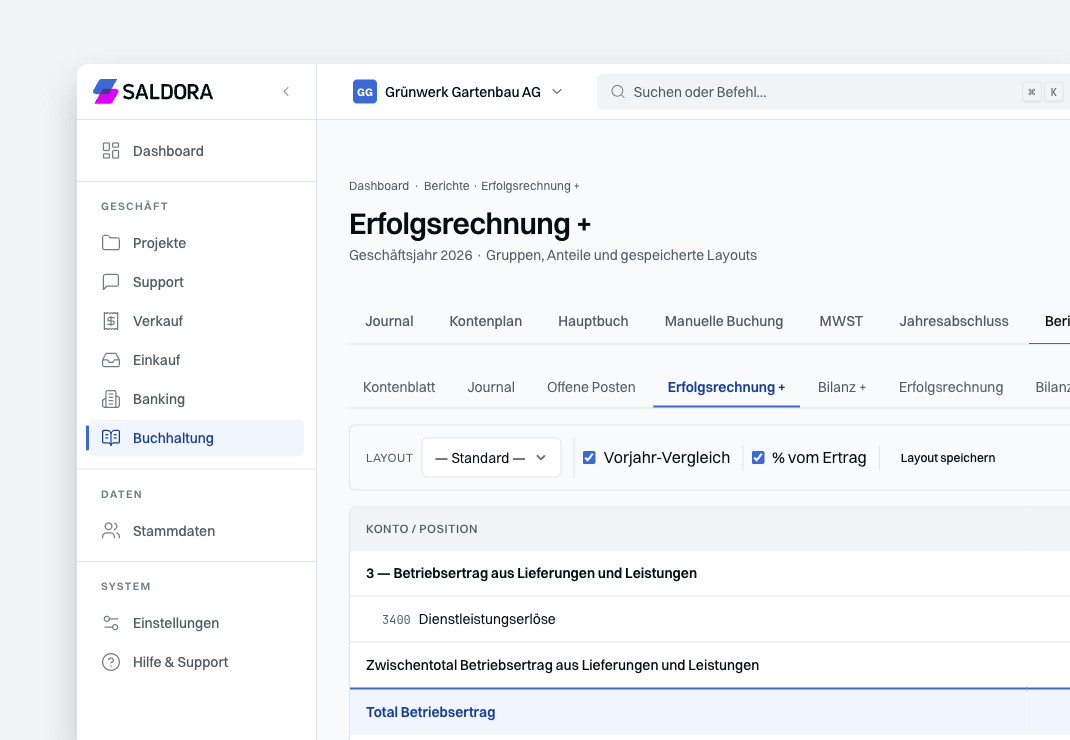Click the search magnifier icon
1070x740 pixels.
coord(618,91)
